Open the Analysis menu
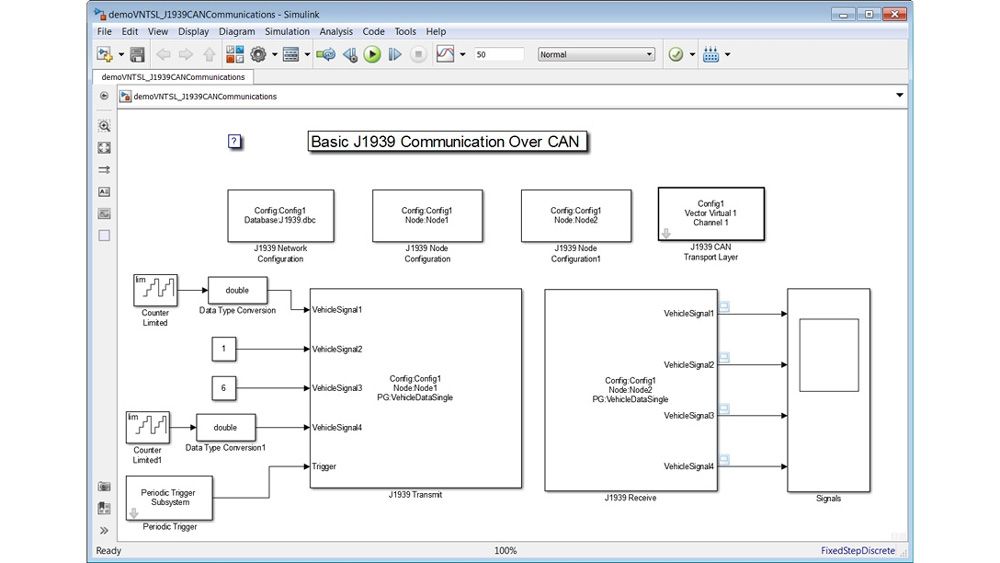1000x563 pixels. click(x=336, y=32)
